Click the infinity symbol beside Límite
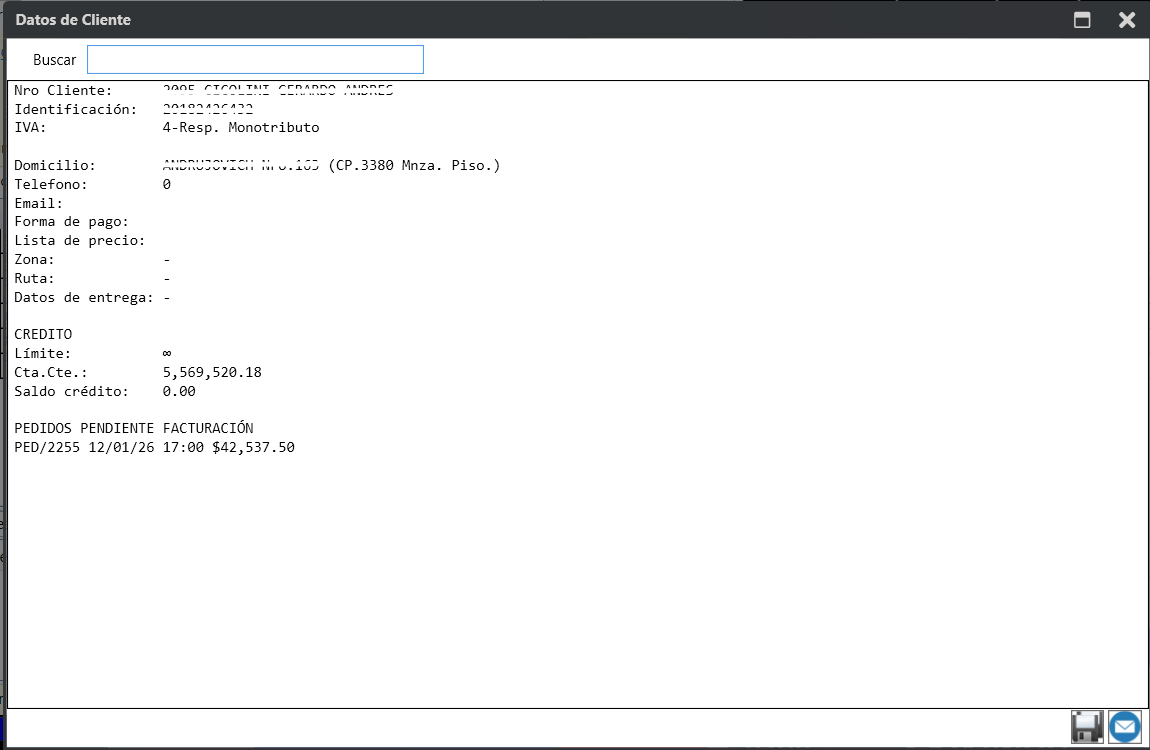The image size is (1150, 750). pos(167,354)
